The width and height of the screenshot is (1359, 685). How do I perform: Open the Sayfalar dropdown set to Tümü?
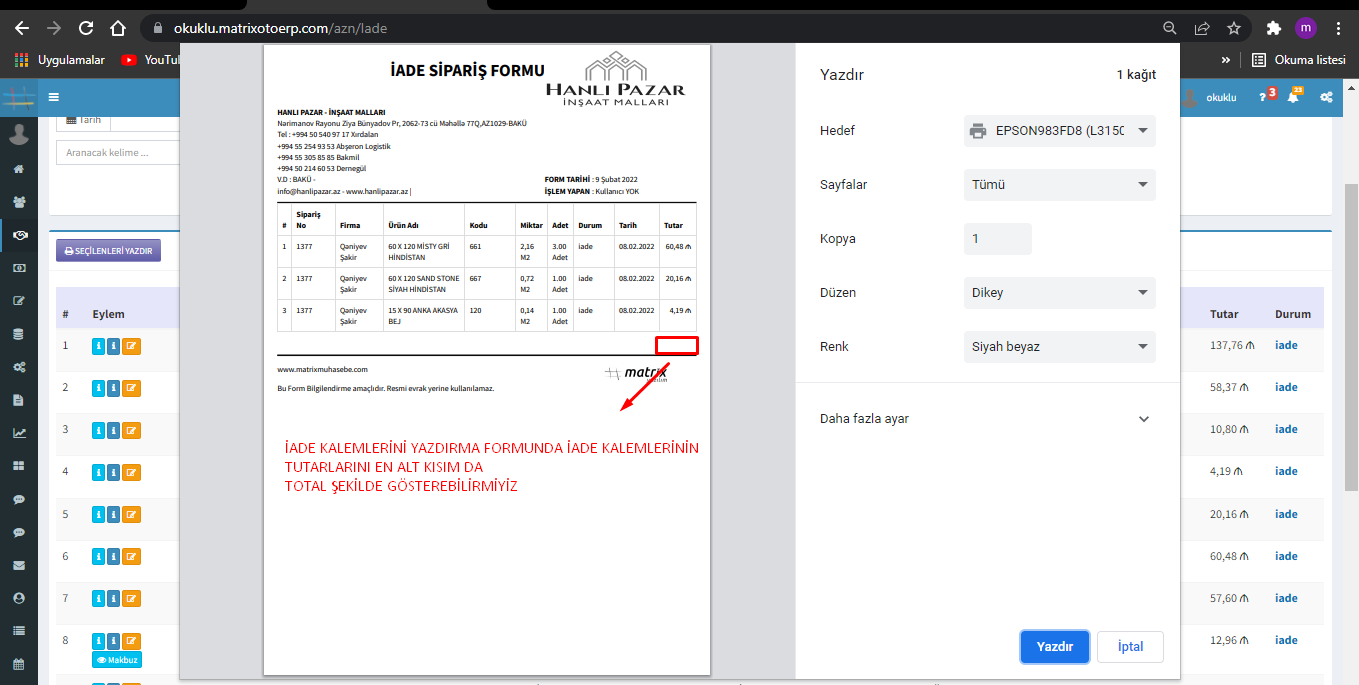tap(1059, 185)
